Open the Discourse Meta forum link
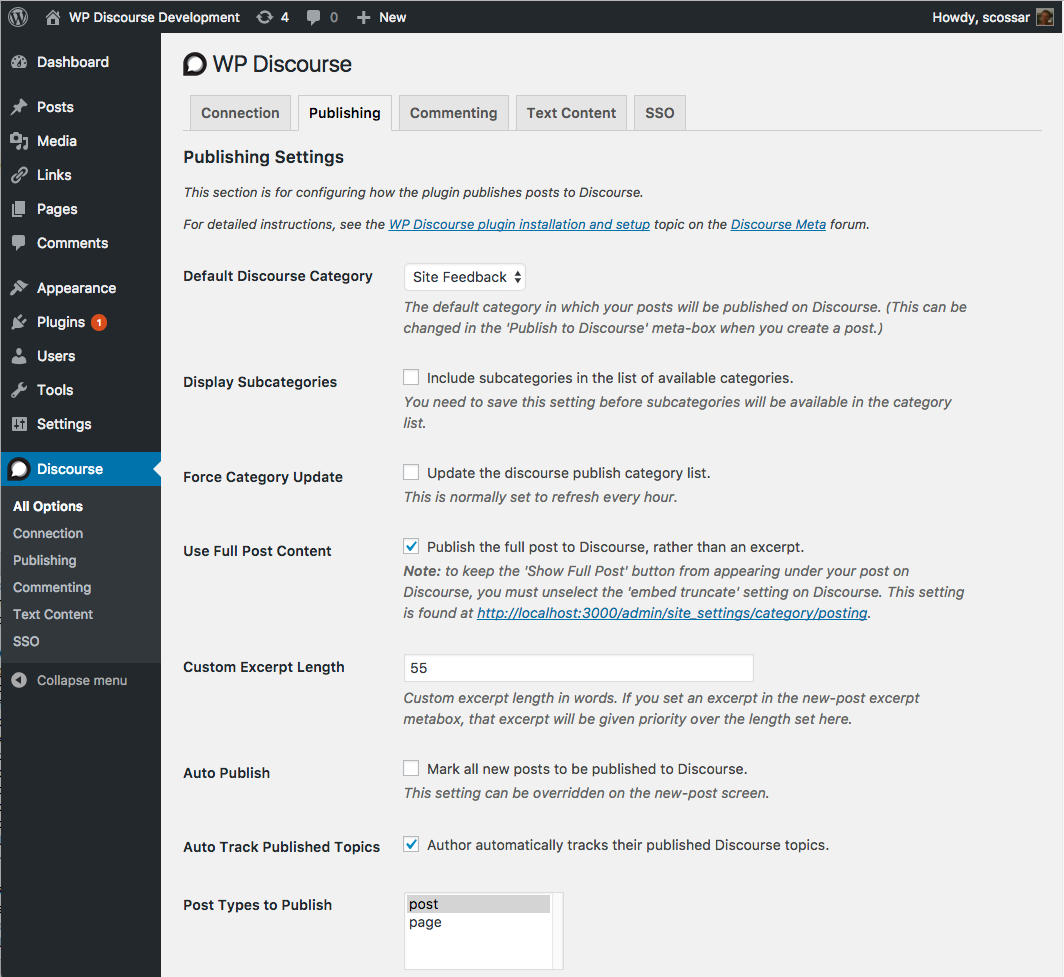This screenshot has width=1064, height=977. pyautogui.click(x=778, y=224)
